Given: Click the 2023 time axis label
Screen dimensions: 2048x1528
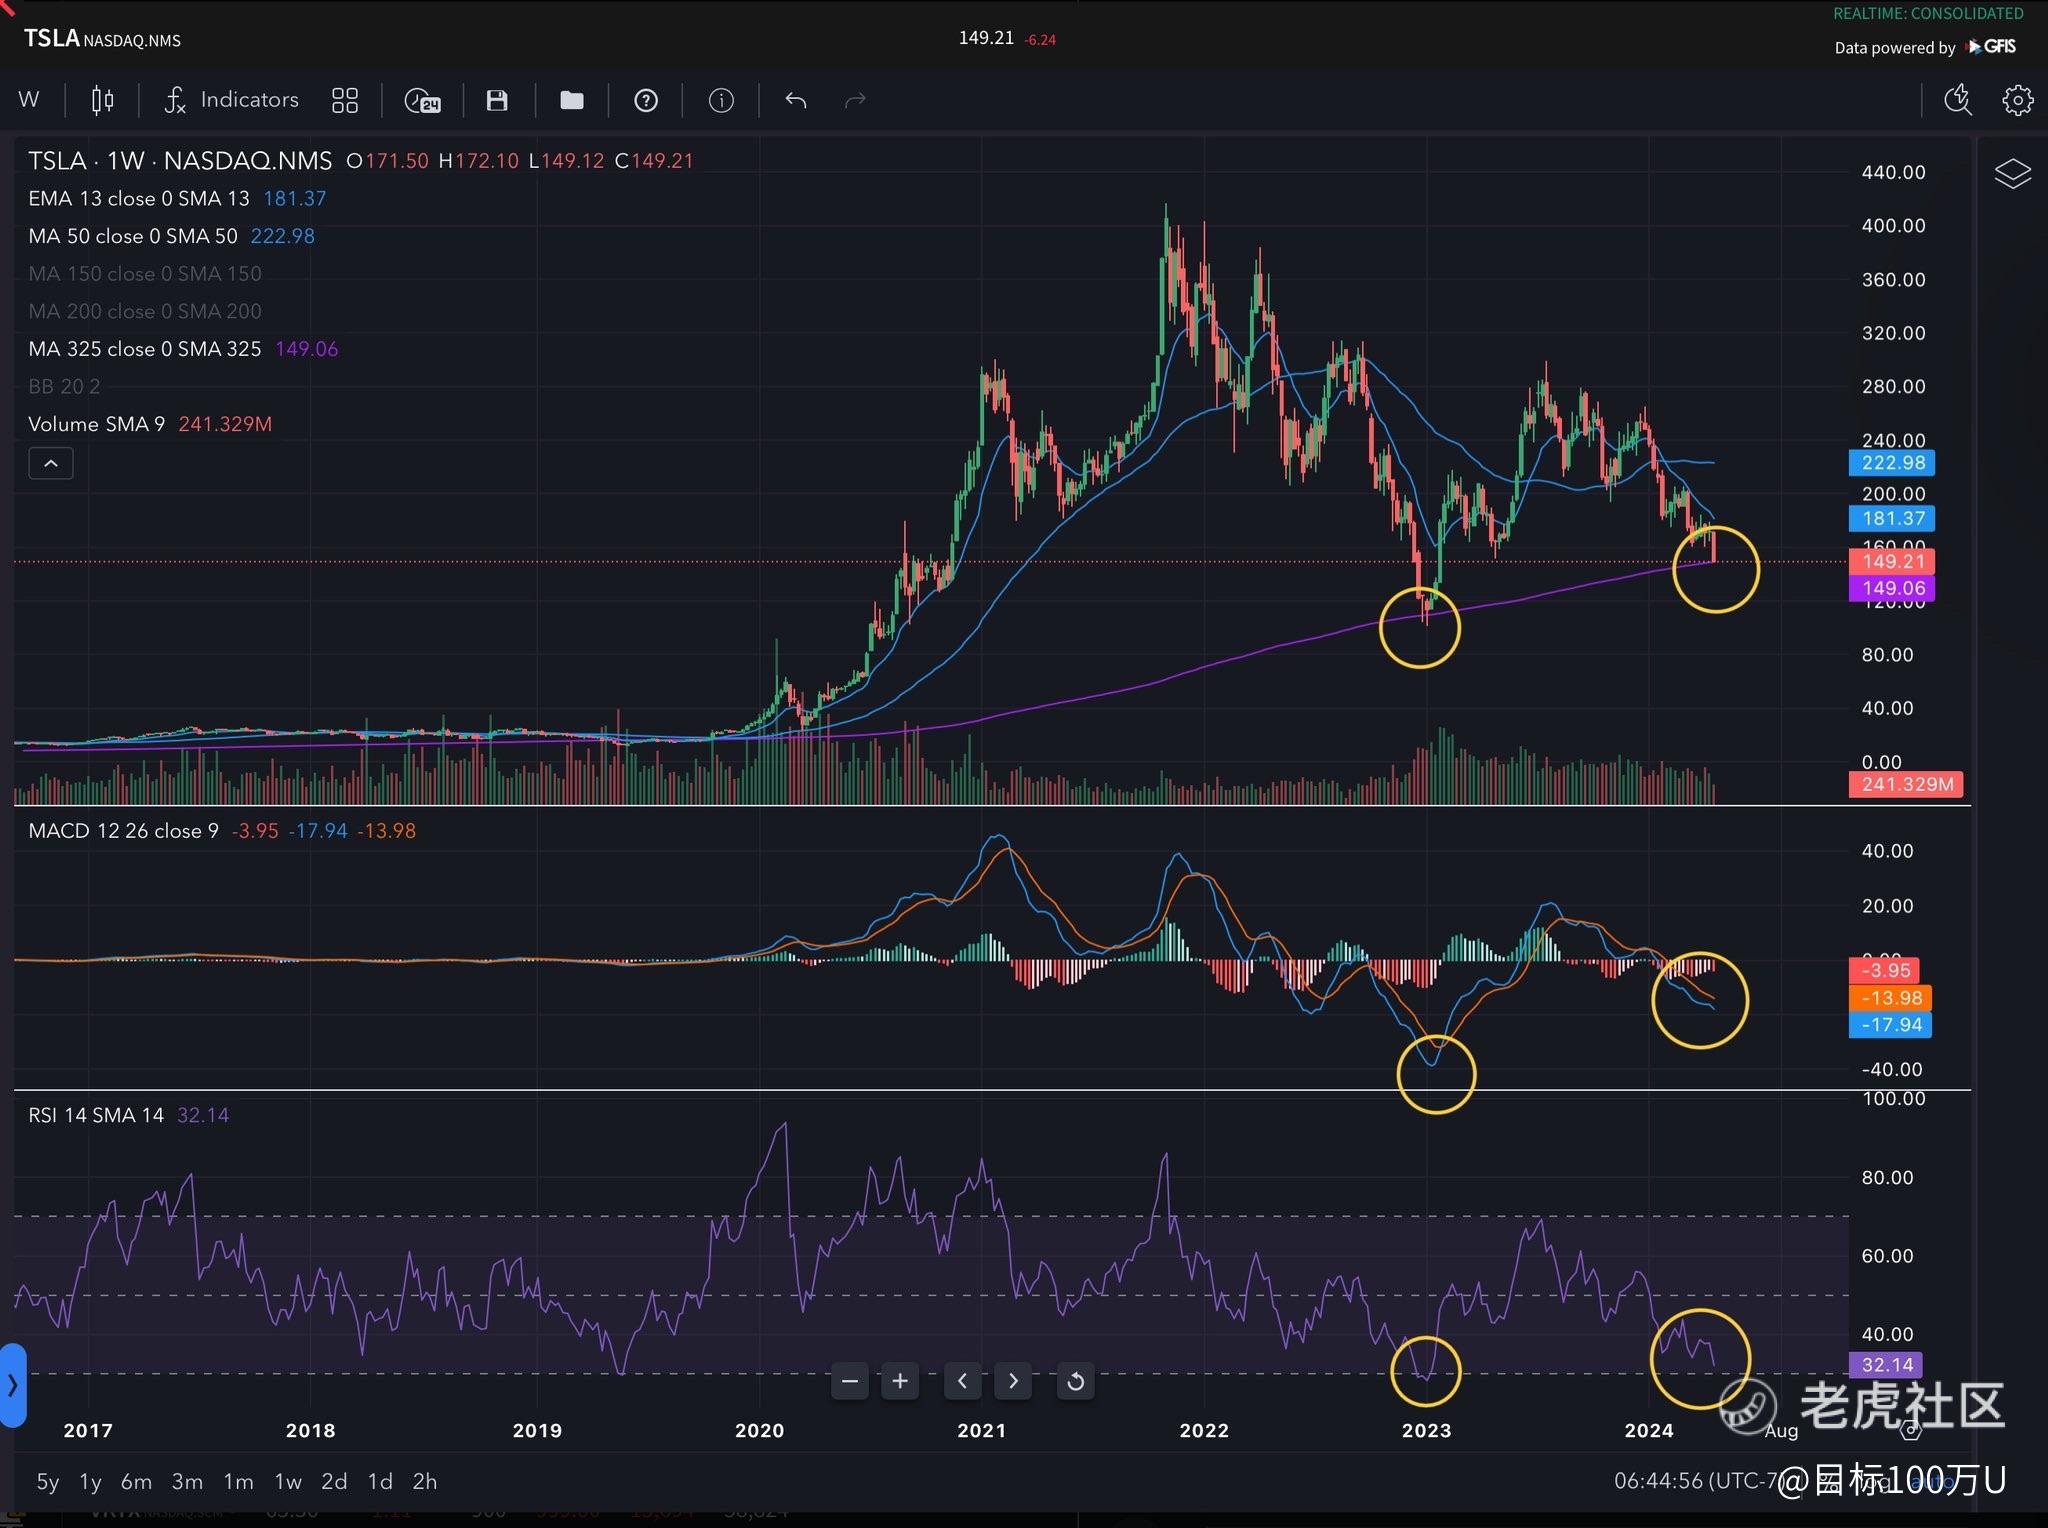Looking at the screenshot, I should 1427,1430.
